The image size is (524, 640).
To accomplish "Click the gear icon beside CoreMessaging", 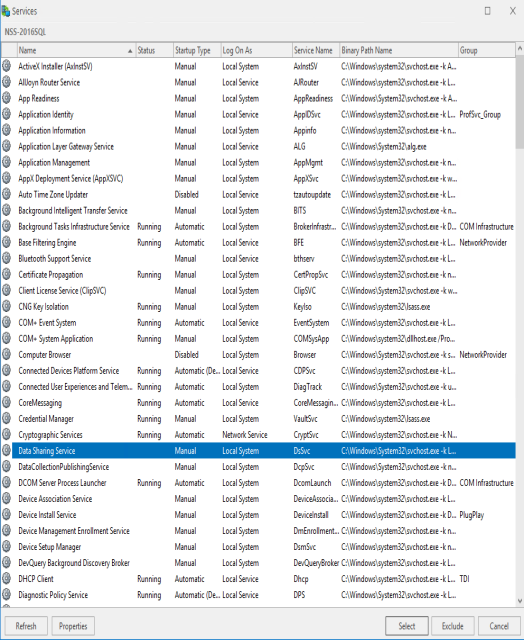I will coord(7,402).
